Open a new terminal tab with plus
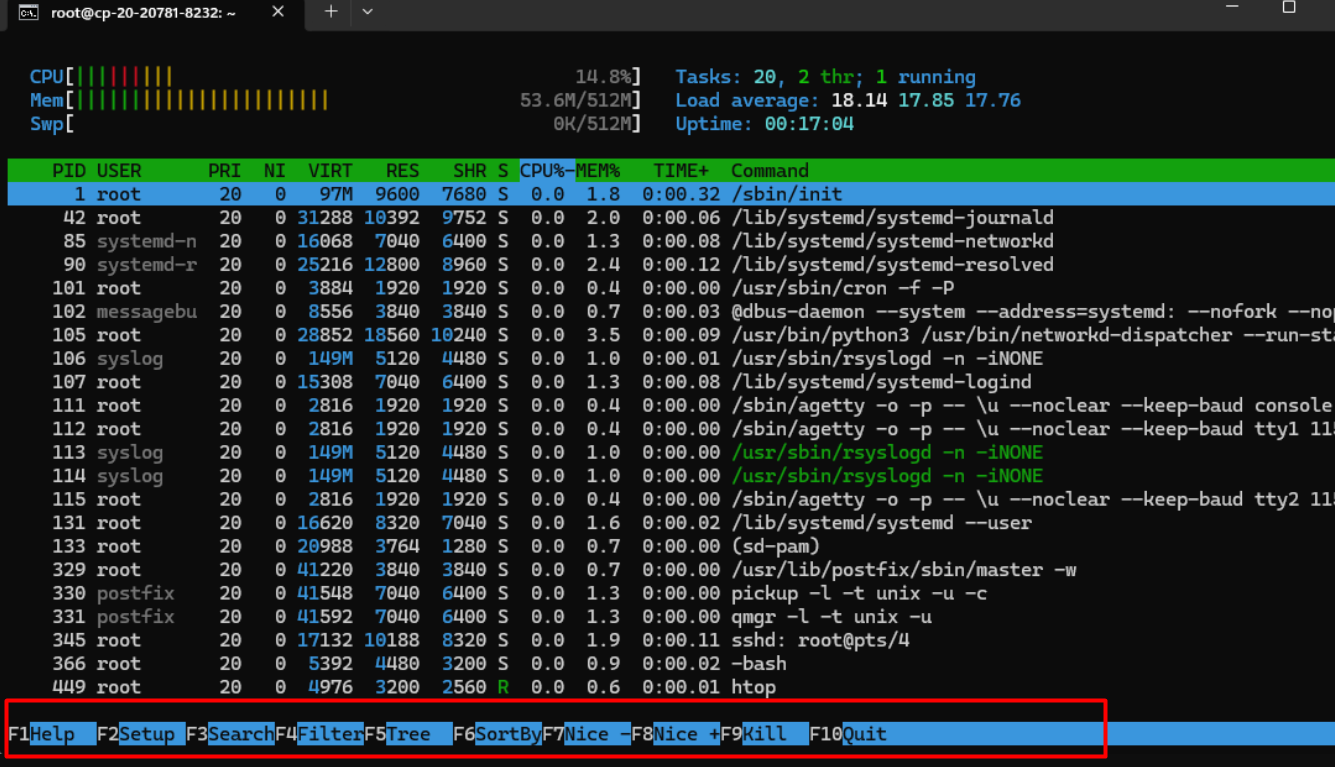Viewport: 1335px width, 767px height. [331, 12]
